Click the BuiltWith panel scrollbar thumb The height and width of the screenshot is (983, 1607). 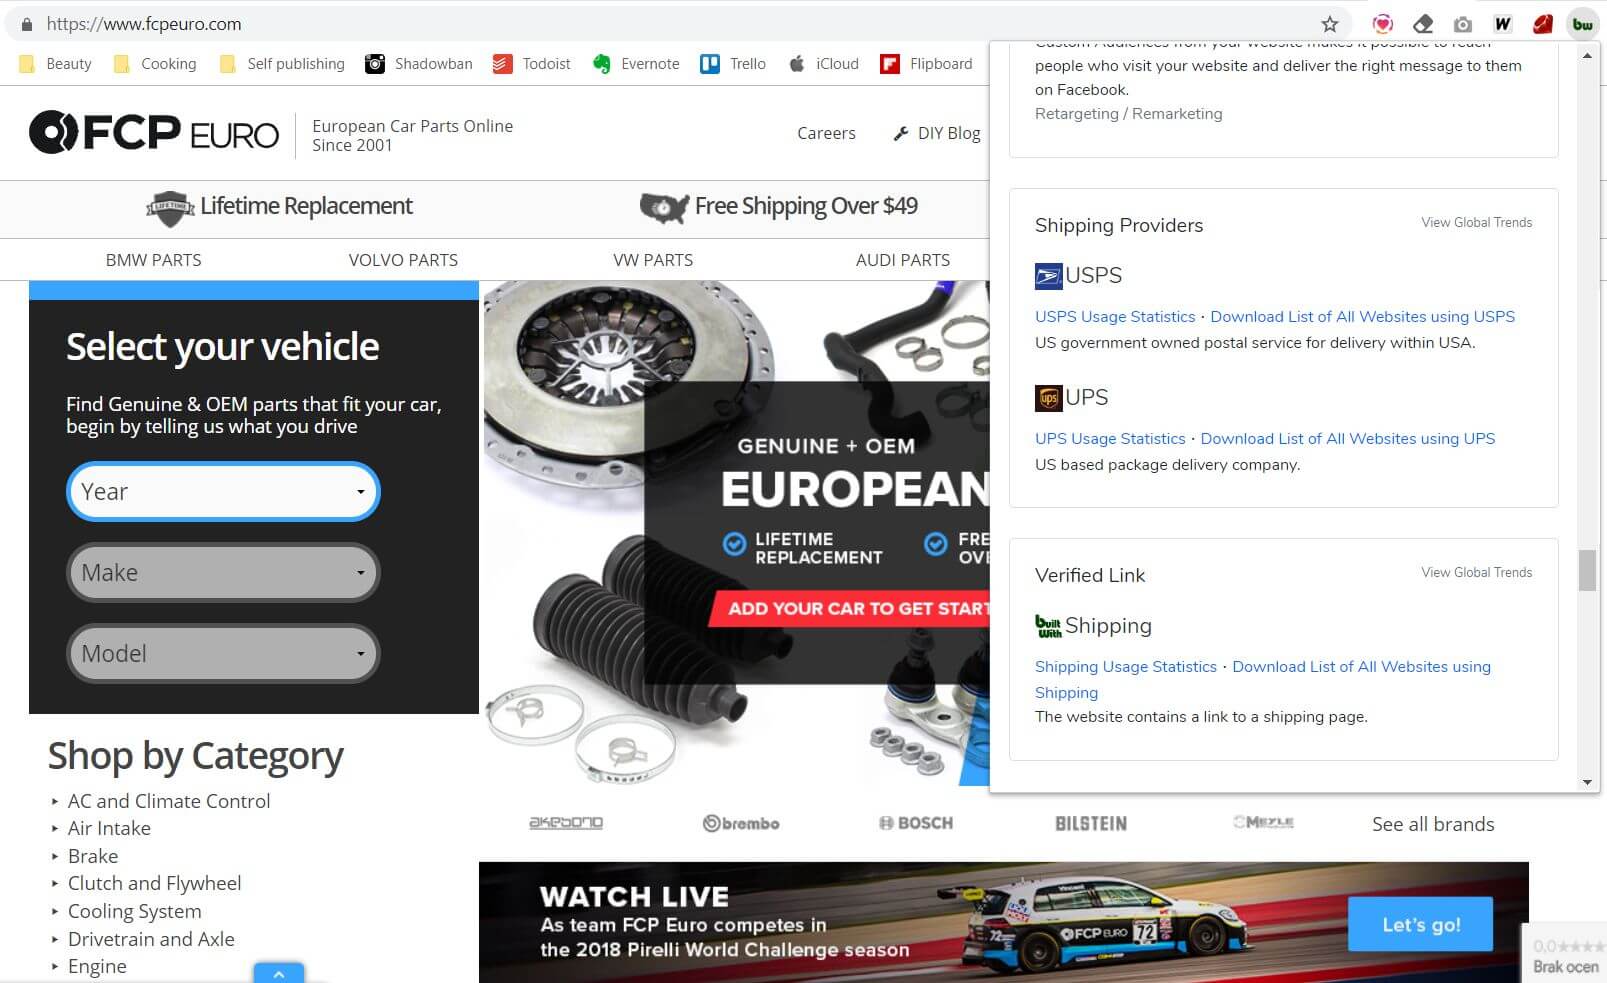[1587, 570]
